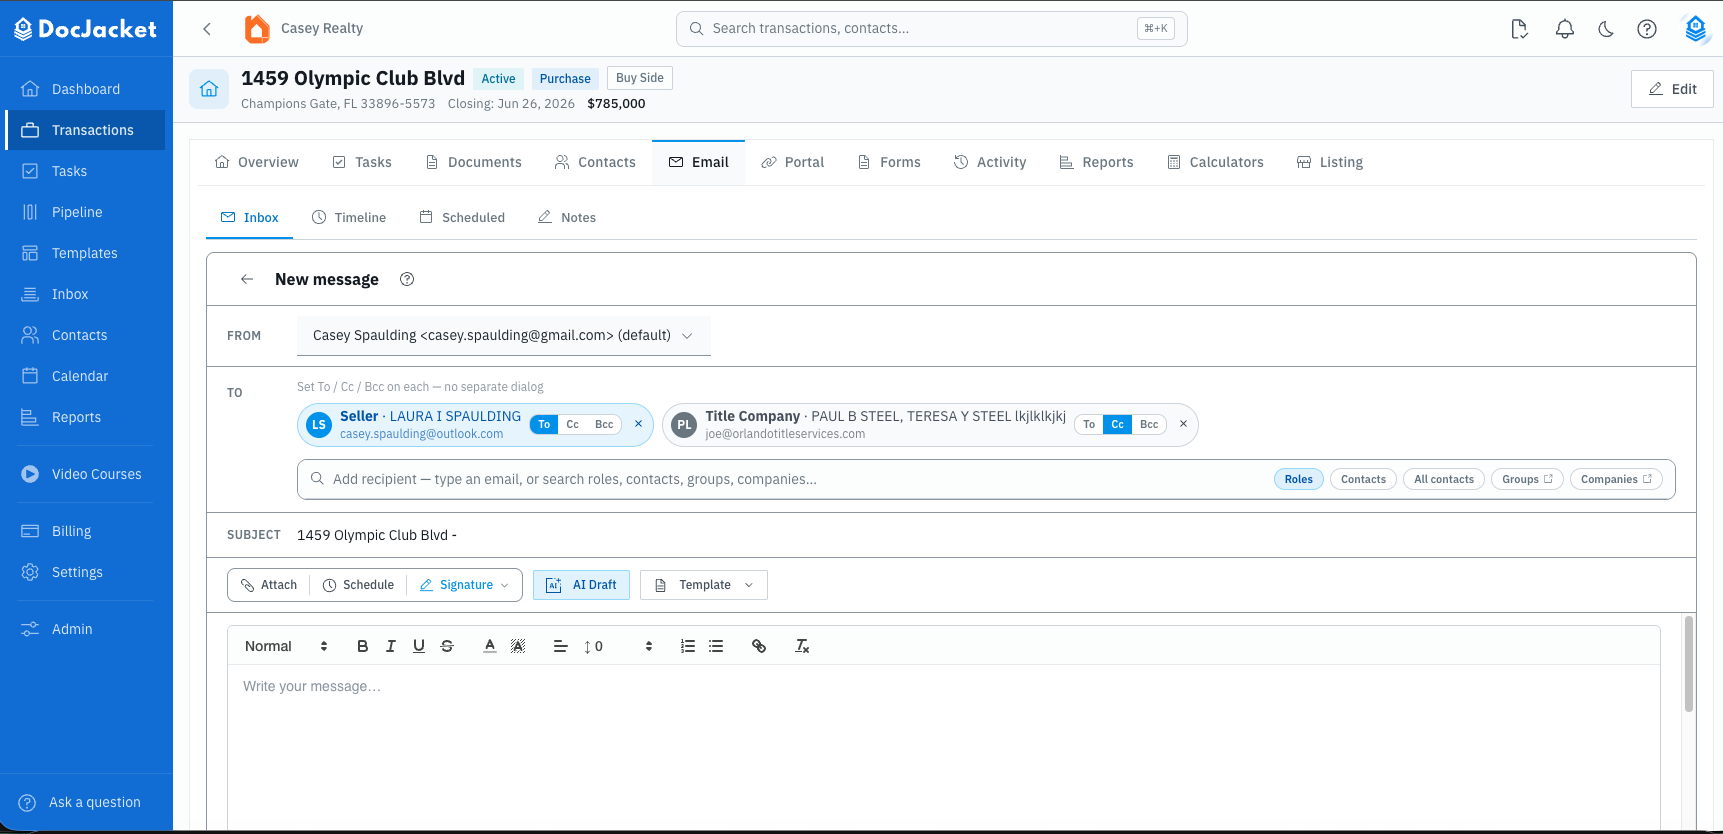Open Calendar in sidebar
Screen dimensions: 1723x834
pyautogui.click(x=86, y=376)
